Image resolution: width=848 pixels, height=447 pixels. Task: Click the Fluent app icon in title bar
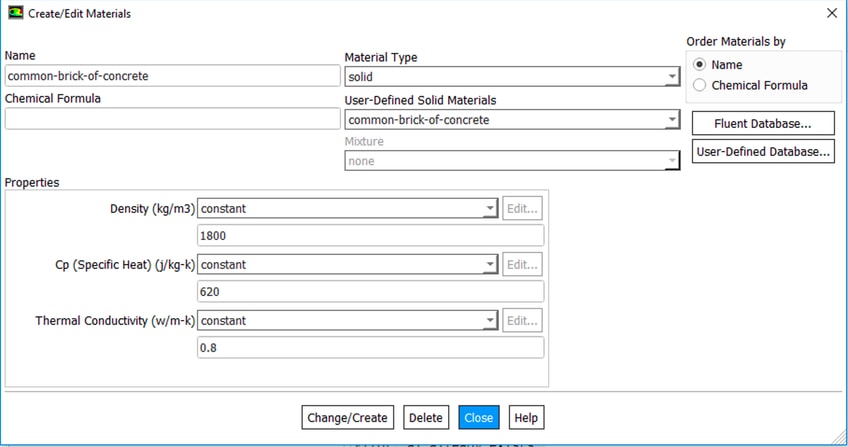pyautogui.click(x=14, y=13)
